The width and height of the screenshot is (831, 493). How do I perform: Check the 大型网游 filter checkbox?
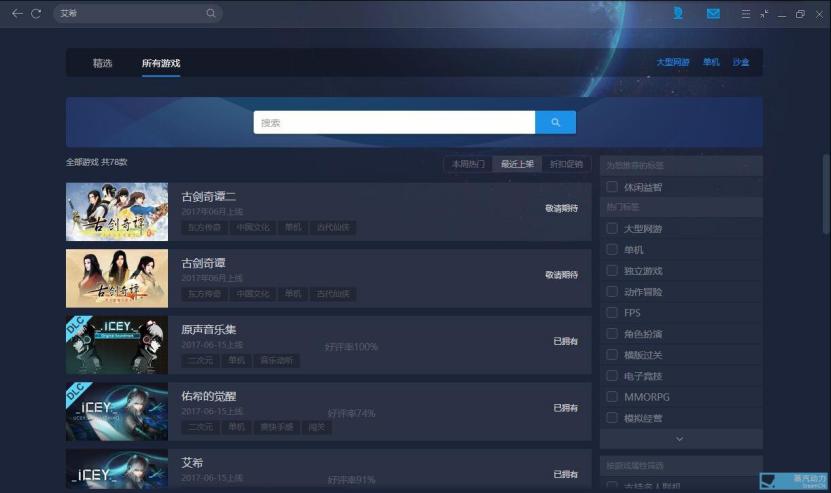(x=612, y=228)
